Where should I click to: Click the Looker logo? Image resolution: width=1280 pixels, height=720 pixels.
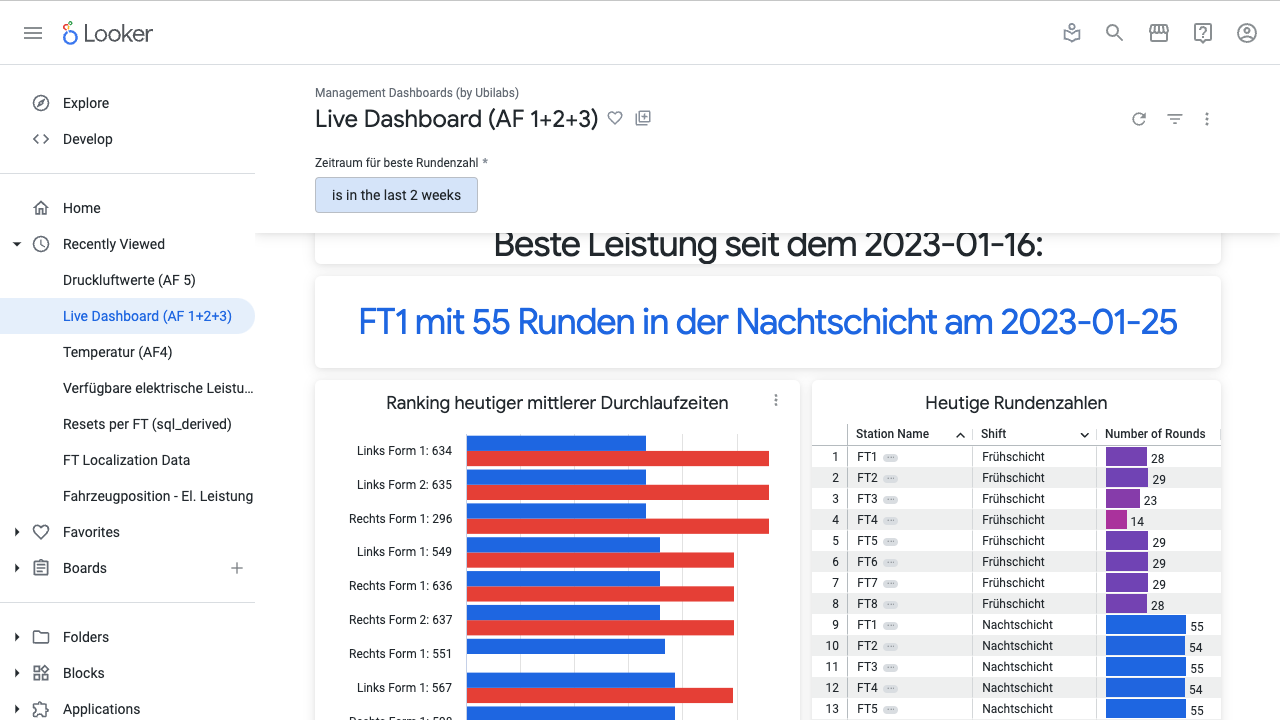pos(107,33)
